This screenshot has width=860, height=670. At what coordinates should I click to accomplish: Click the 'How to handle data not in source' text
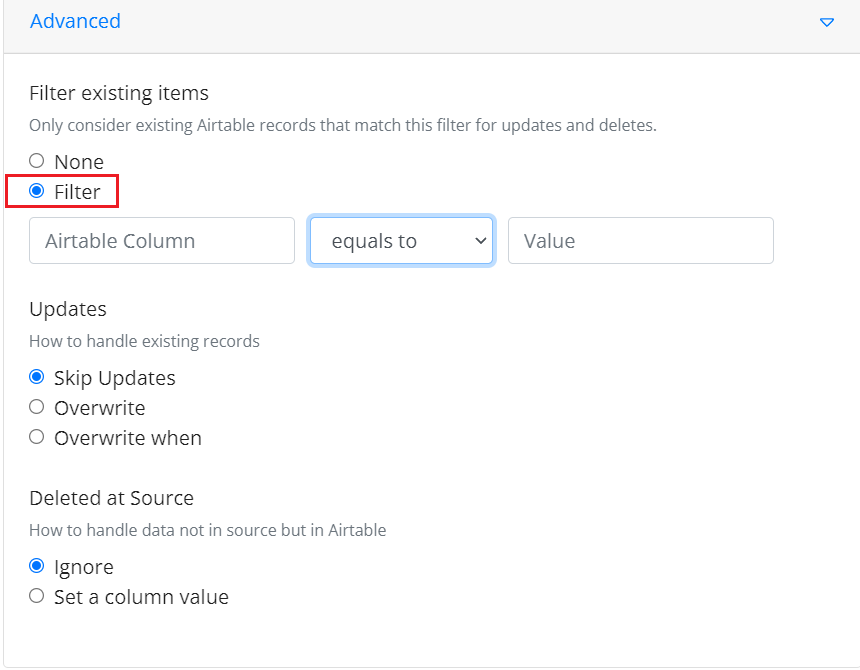207,530
